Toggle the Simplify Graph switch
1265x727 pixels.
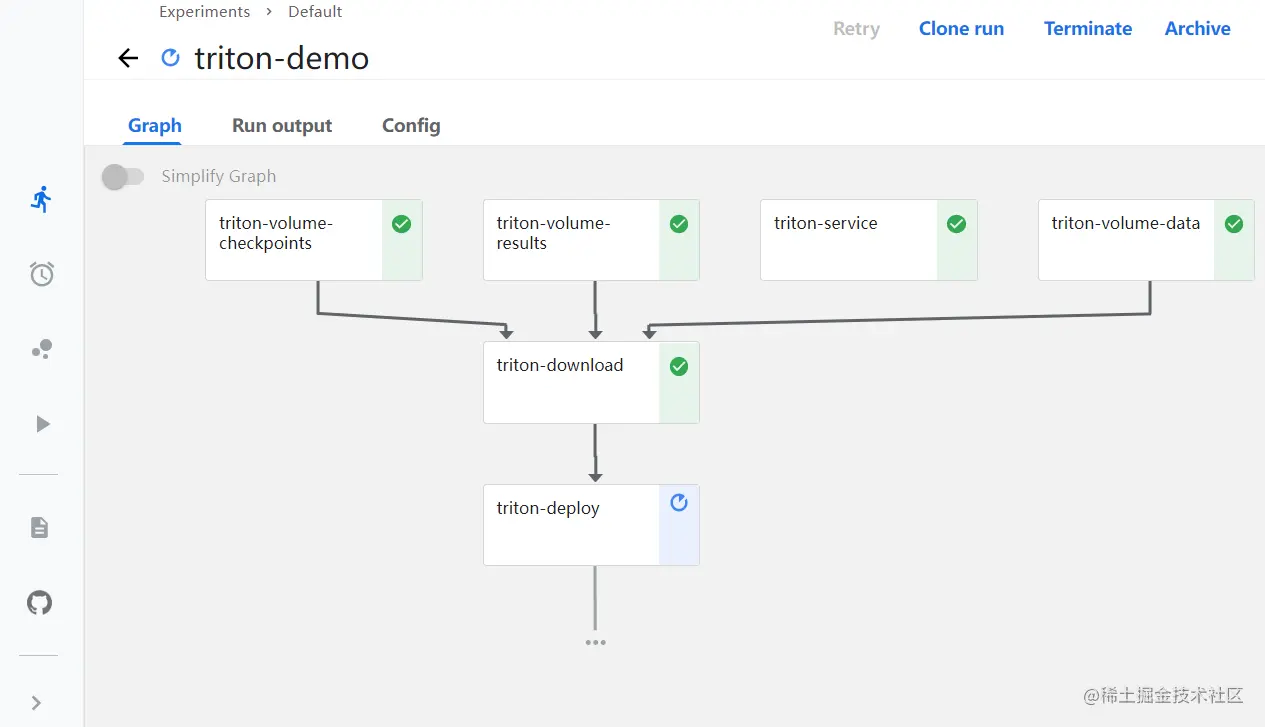pyautogui.click(x=123, y=177)
